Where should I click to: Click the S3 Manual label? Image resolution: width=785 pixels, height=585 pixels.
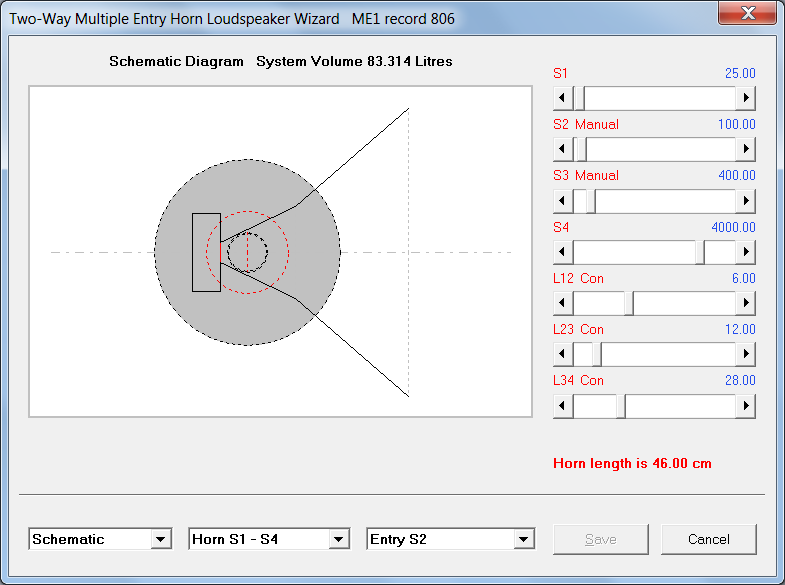point(586,175)
